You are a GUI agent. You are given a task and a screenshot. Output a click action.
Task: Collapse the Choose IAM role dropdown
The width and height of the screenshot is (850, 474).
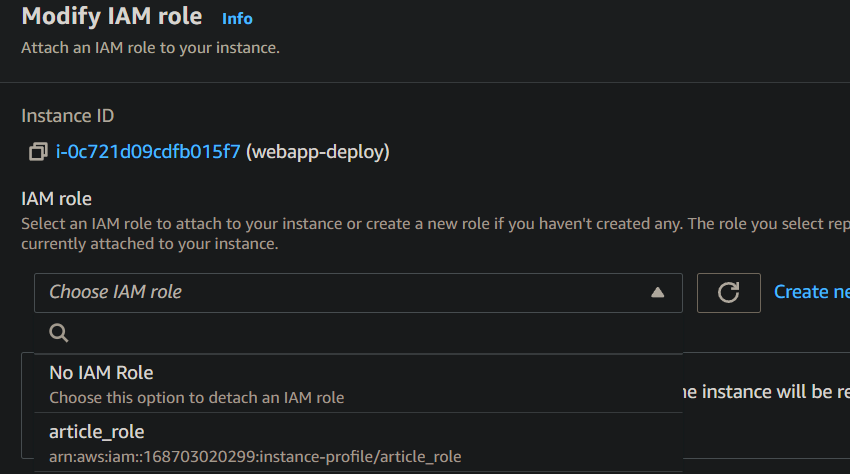358,293
